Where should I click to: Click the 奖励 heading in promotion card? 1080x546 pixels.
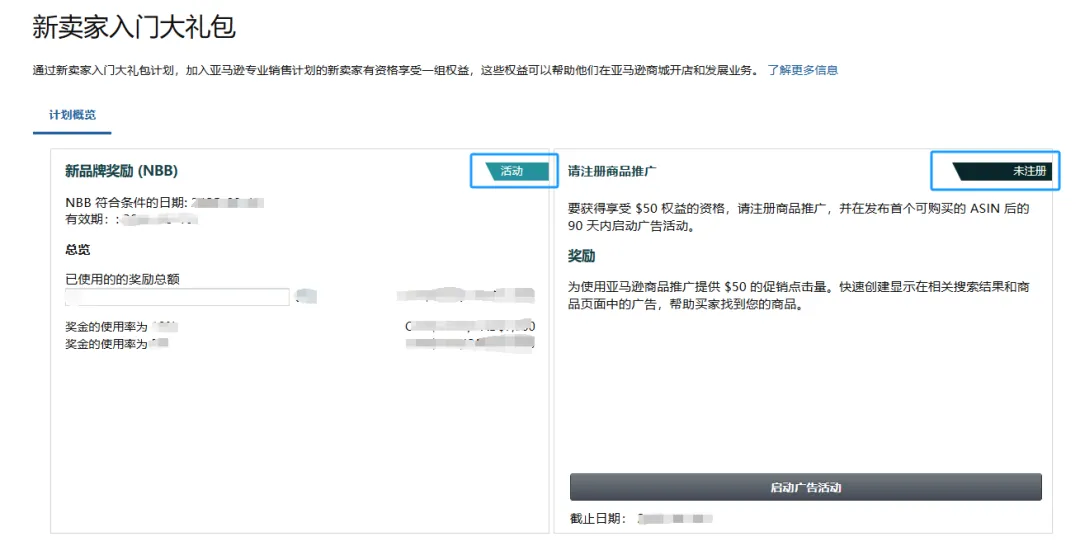[581, 257]
